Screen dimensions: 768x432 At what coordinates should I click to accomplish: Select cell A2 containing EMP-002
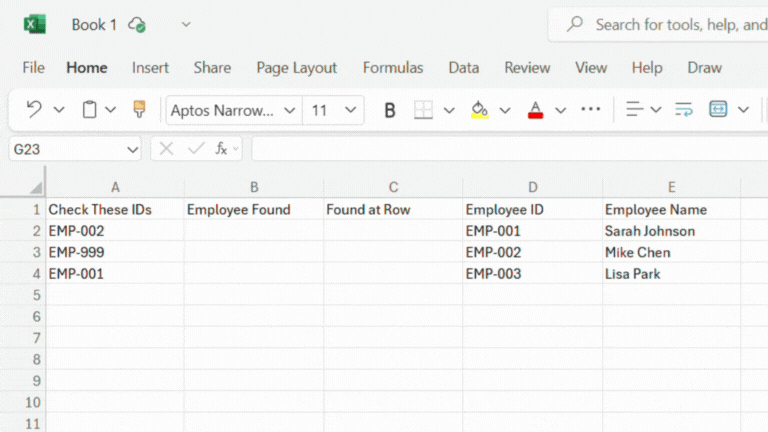click(x=115, y=231)
